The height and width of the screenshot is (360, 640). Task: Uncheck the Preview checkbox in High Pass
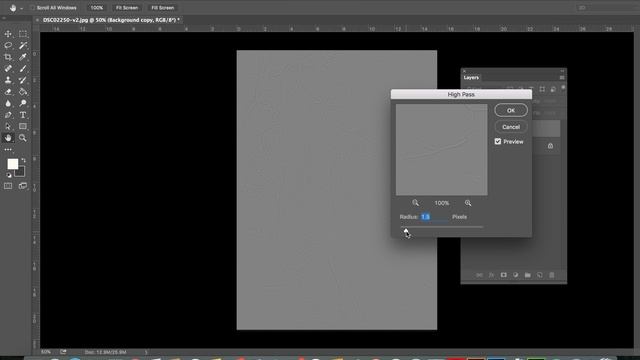click(x=498, y=141)
